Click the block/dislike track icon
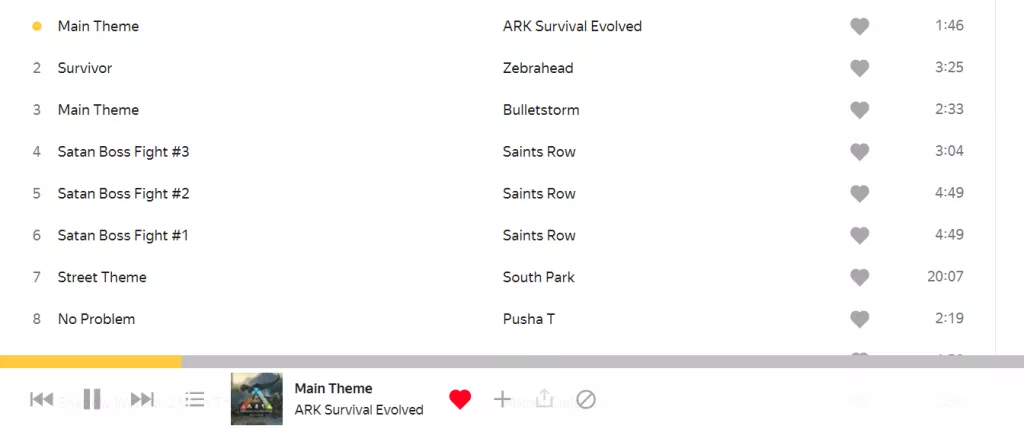Viewport: 1024px width, 429px height. click(586, 400)
